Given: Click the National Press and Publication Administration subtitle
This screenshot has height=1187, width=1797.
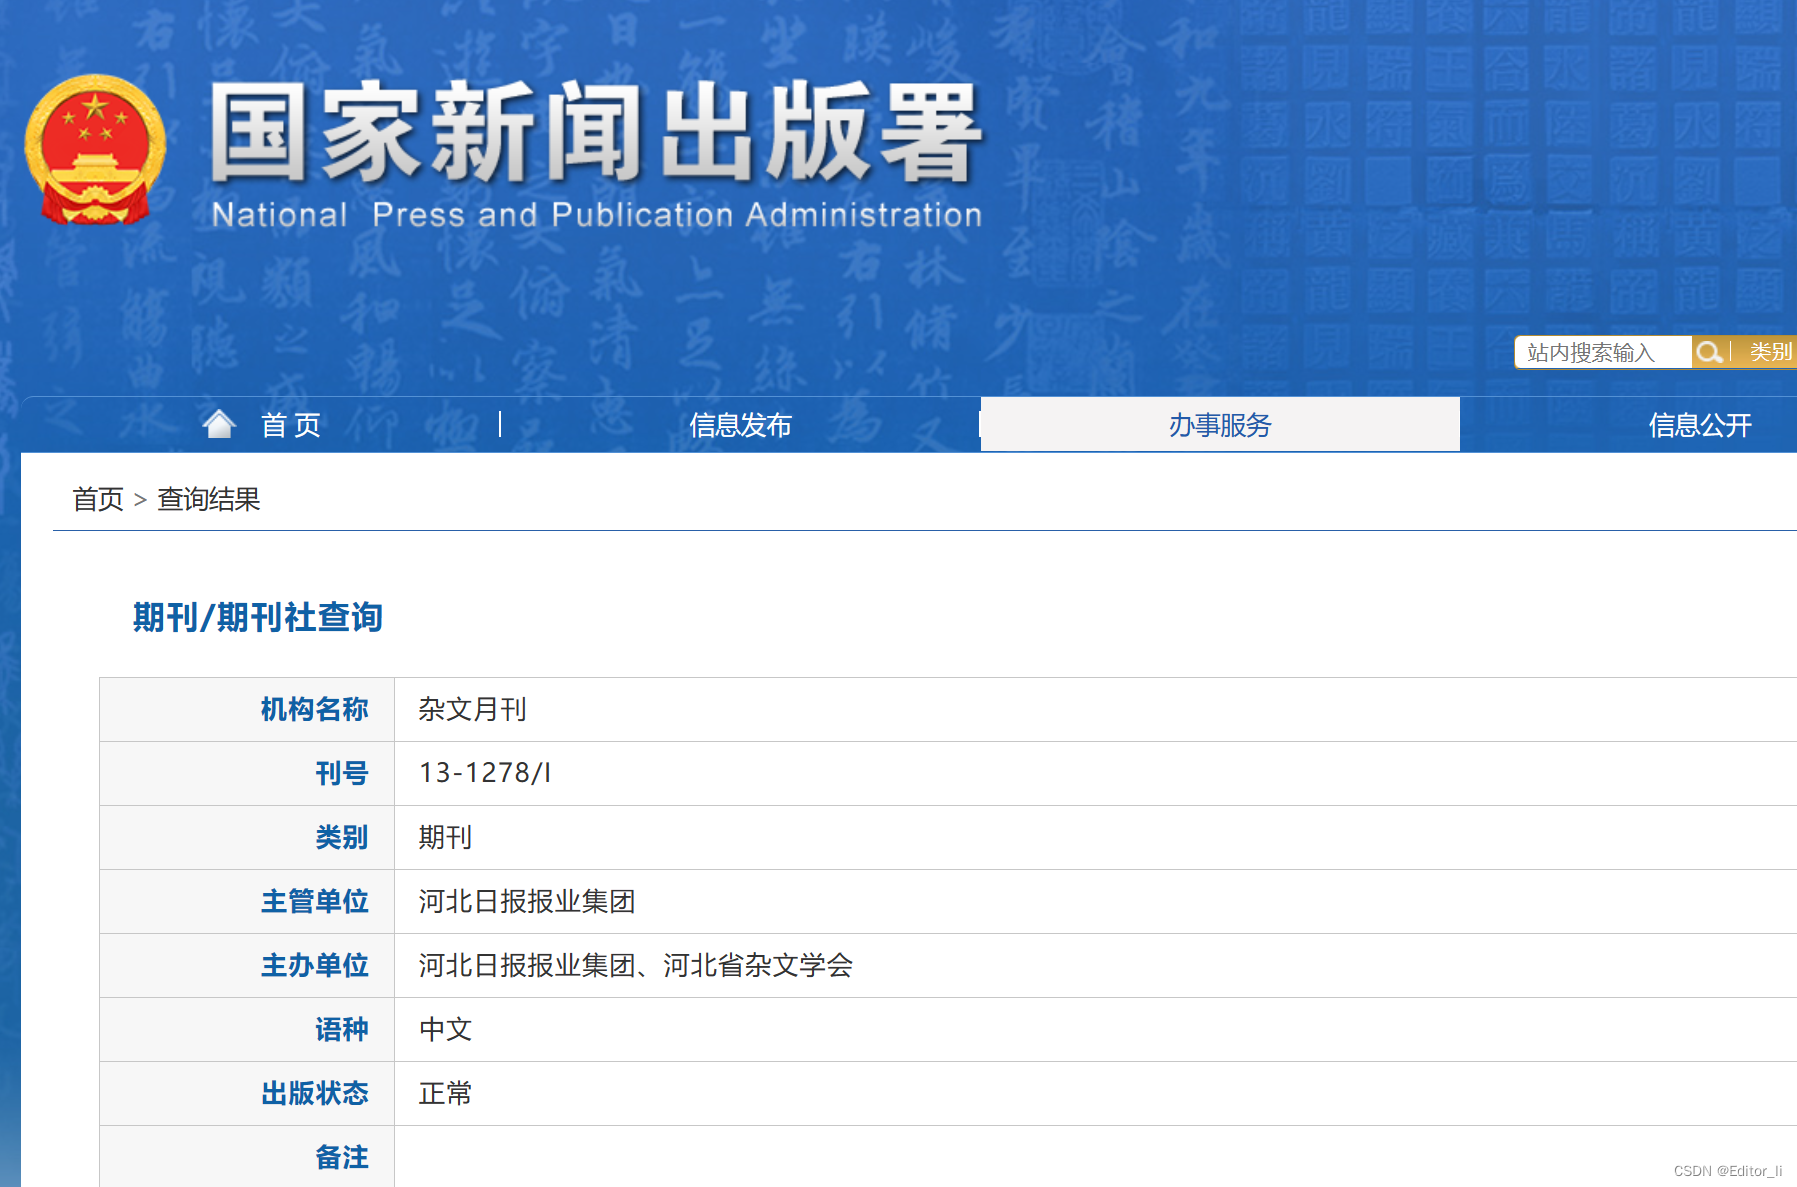Looking at the screenshot, I should [597, 214].
